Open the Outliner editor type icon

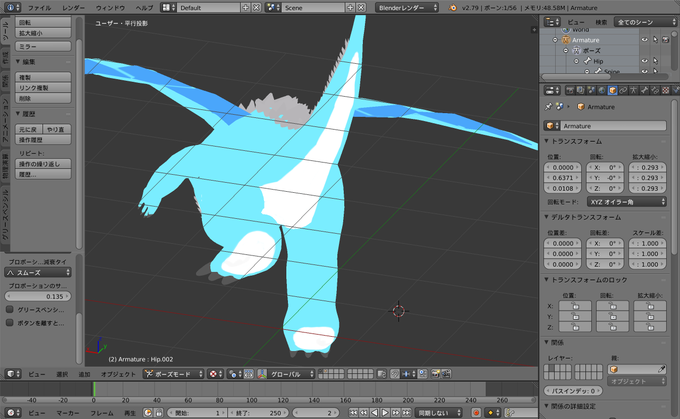[552, 22]
